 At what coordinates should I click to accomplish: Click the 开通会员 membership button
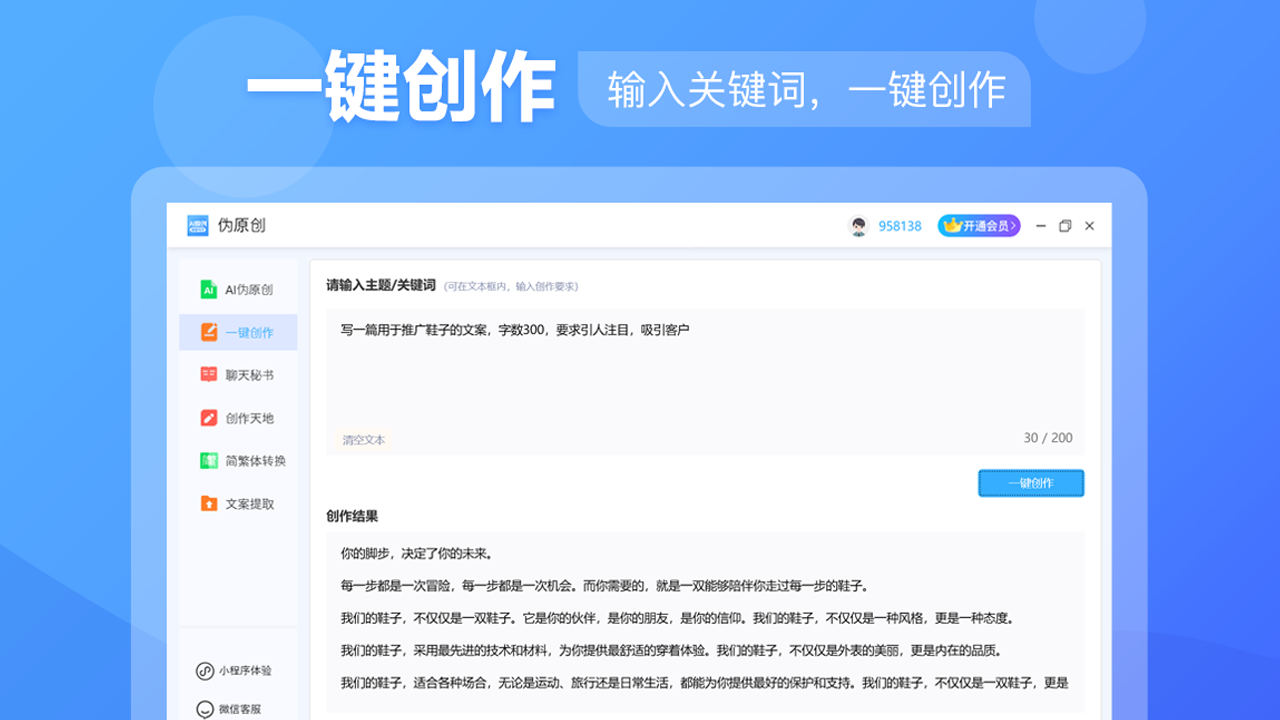click(978, 226)
